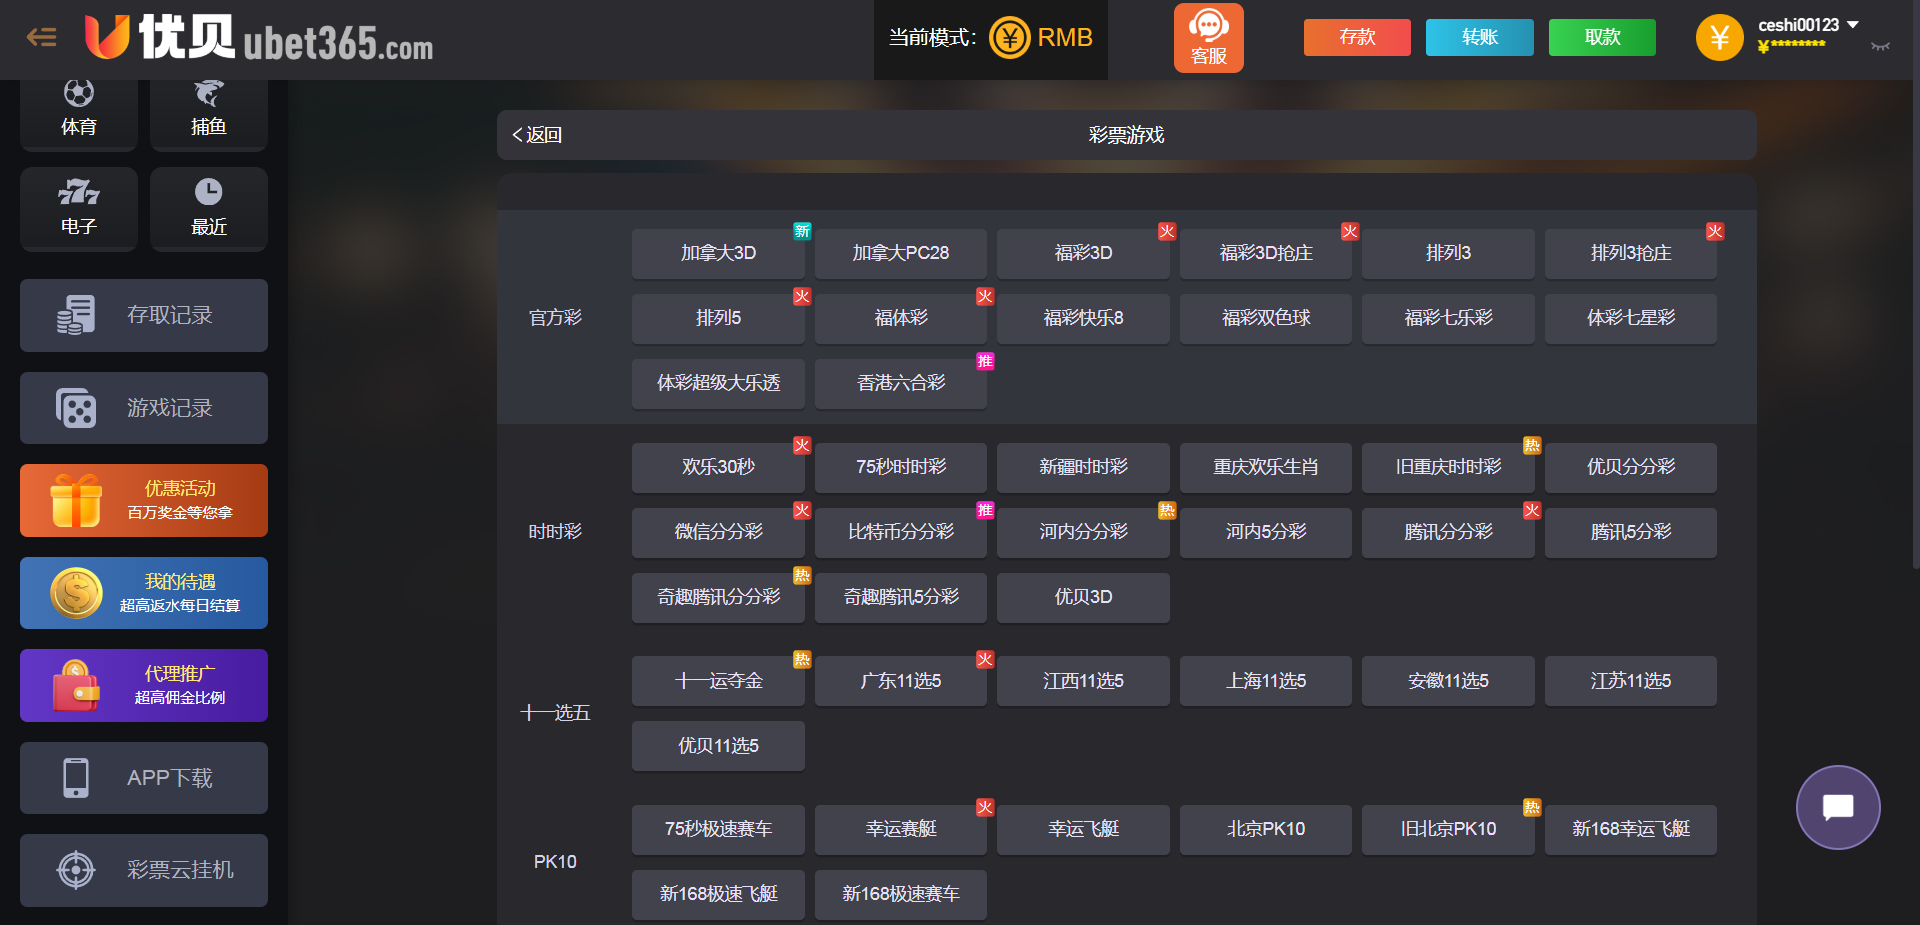The image size is (1920, 925).
Task: Expand the ceshi00123 account dropdown
Action: [1853, 24]
